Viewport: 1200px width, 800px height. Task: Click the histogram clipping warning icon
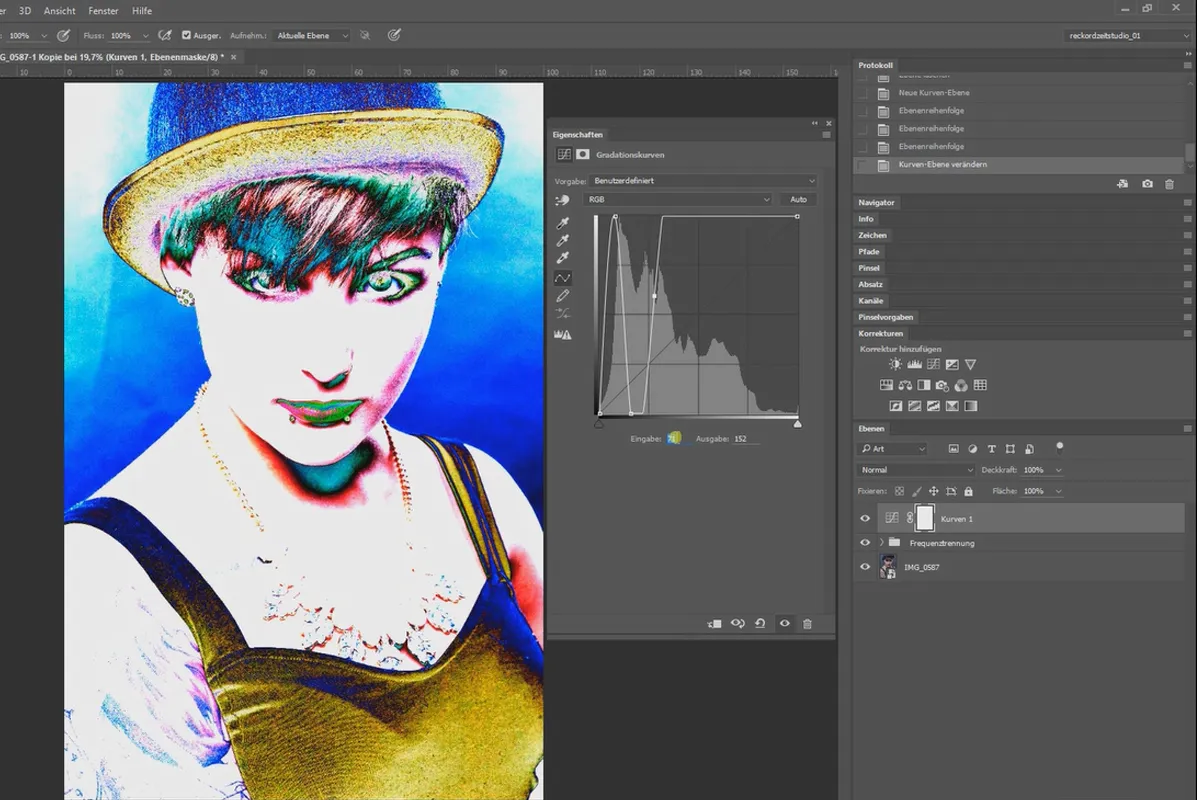pyautogui.click(x=563, y=335)
